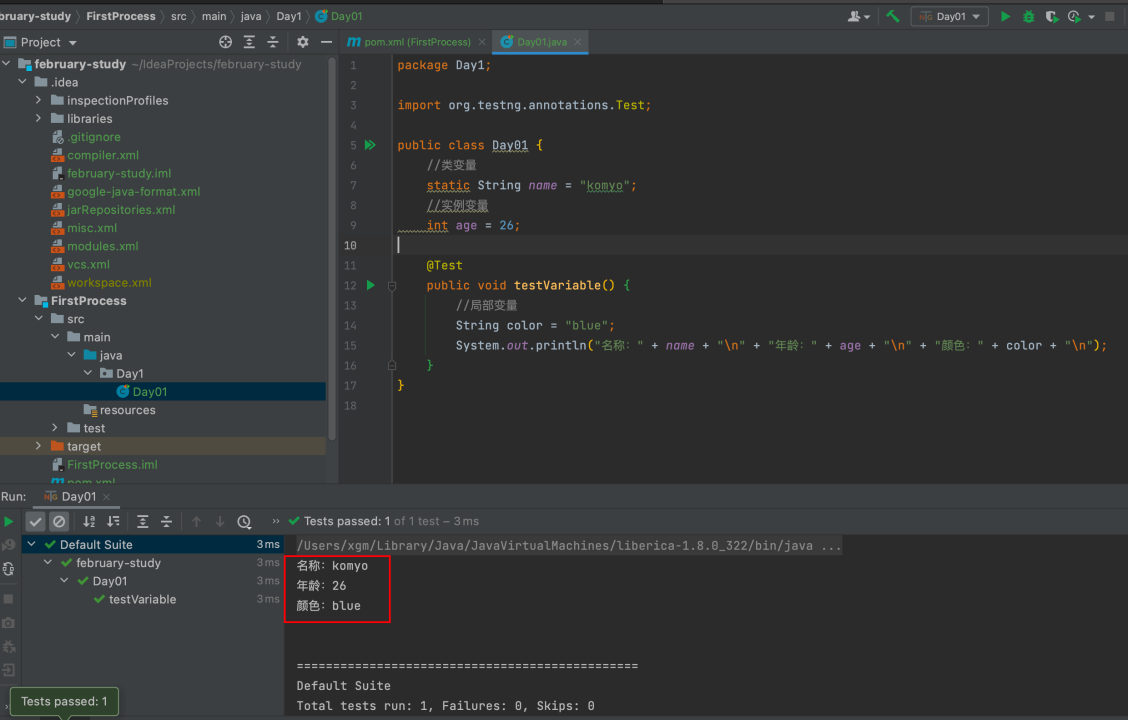Open Project panel settings gear
The image size is (1128, 720).
point(303,42)
